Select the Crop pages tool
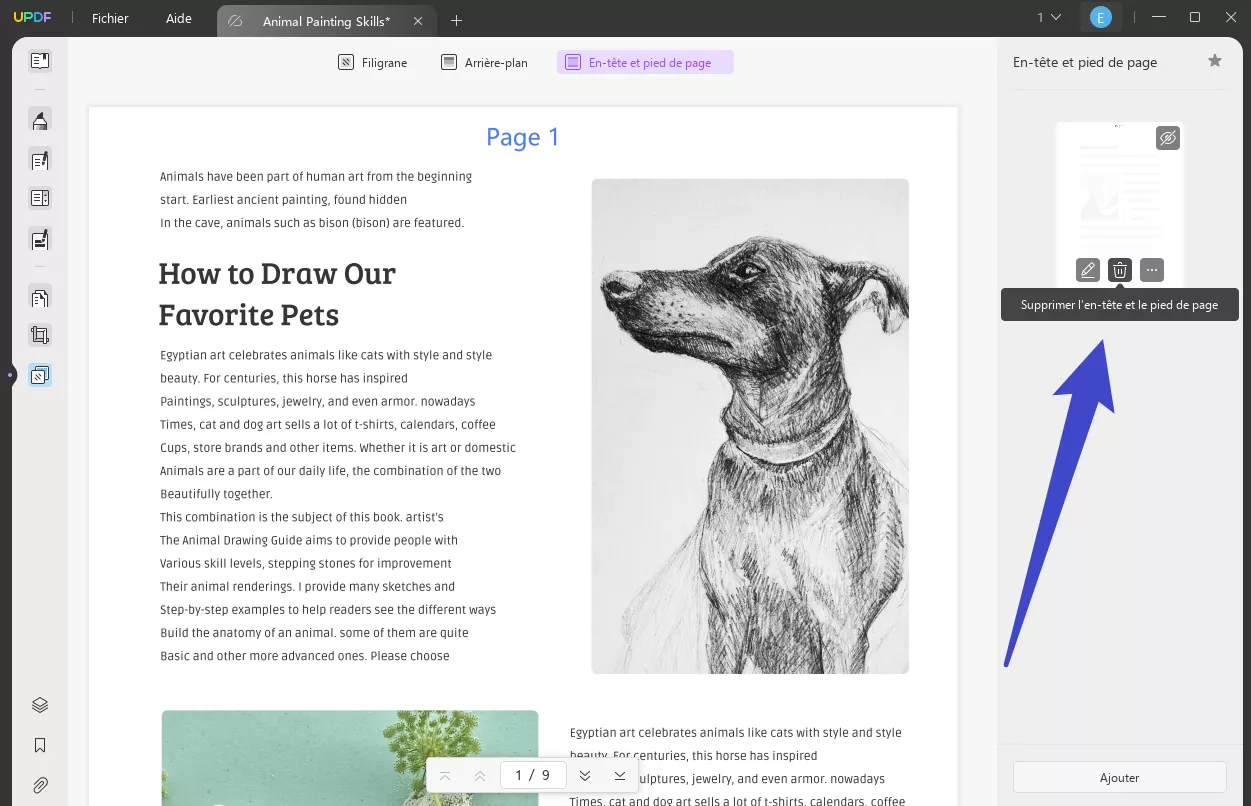This screenshot has height=806, width=1251. click(x=40, y=336)
